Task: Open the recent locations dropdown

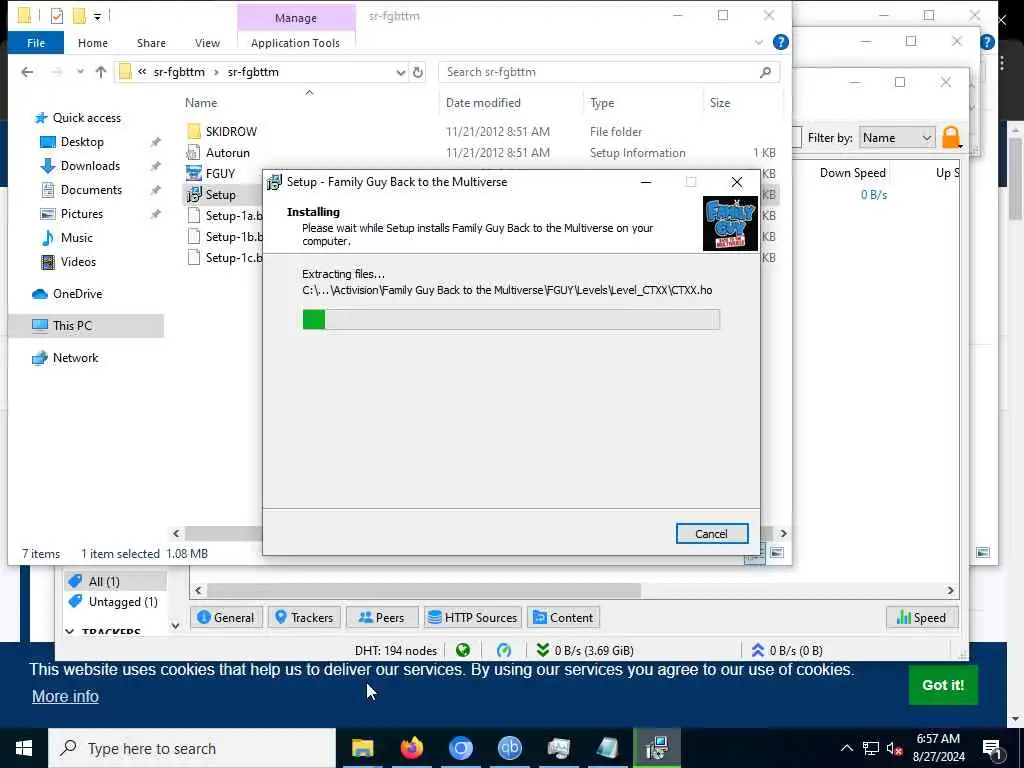Action: (x=80, y=72)
